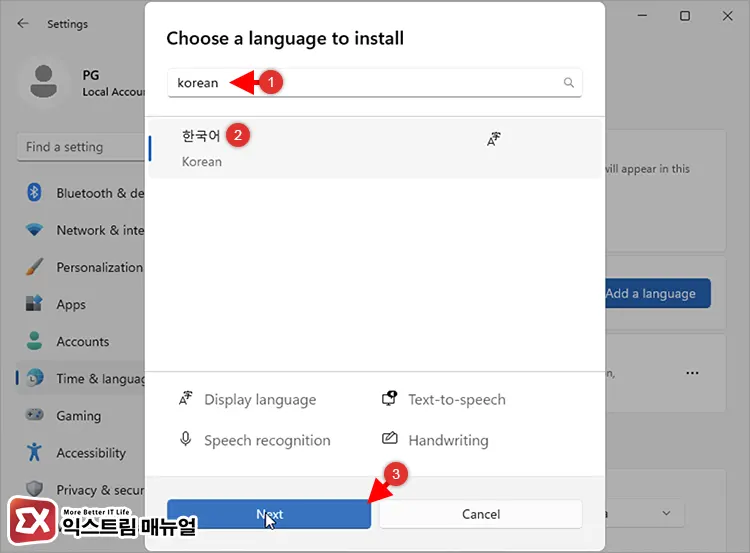The width and height of the screenshot is (750, 553).
Task: Click the Privacy shield icon
Action: [x=35, y=489]
